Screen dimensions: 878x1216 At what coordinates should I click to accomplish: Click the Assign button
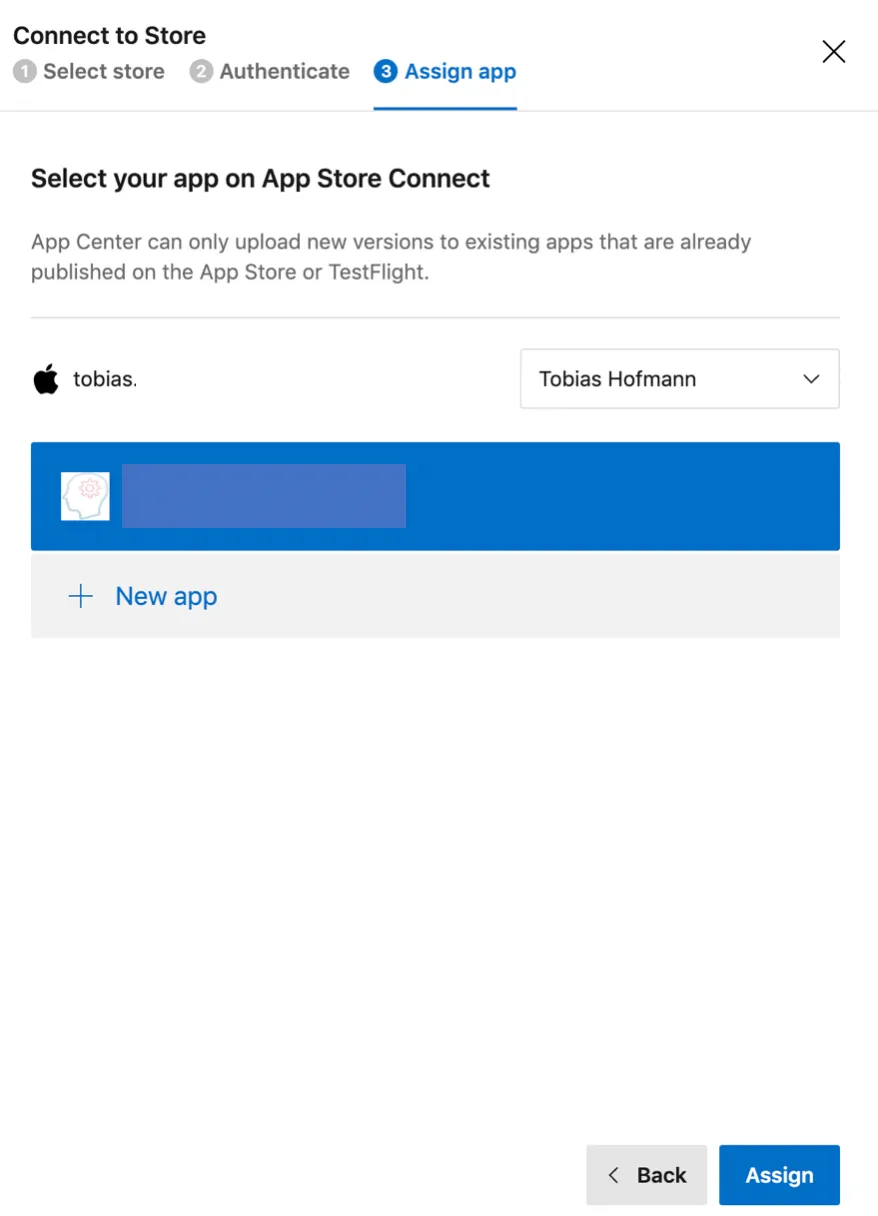click(x=779, y=1175)
